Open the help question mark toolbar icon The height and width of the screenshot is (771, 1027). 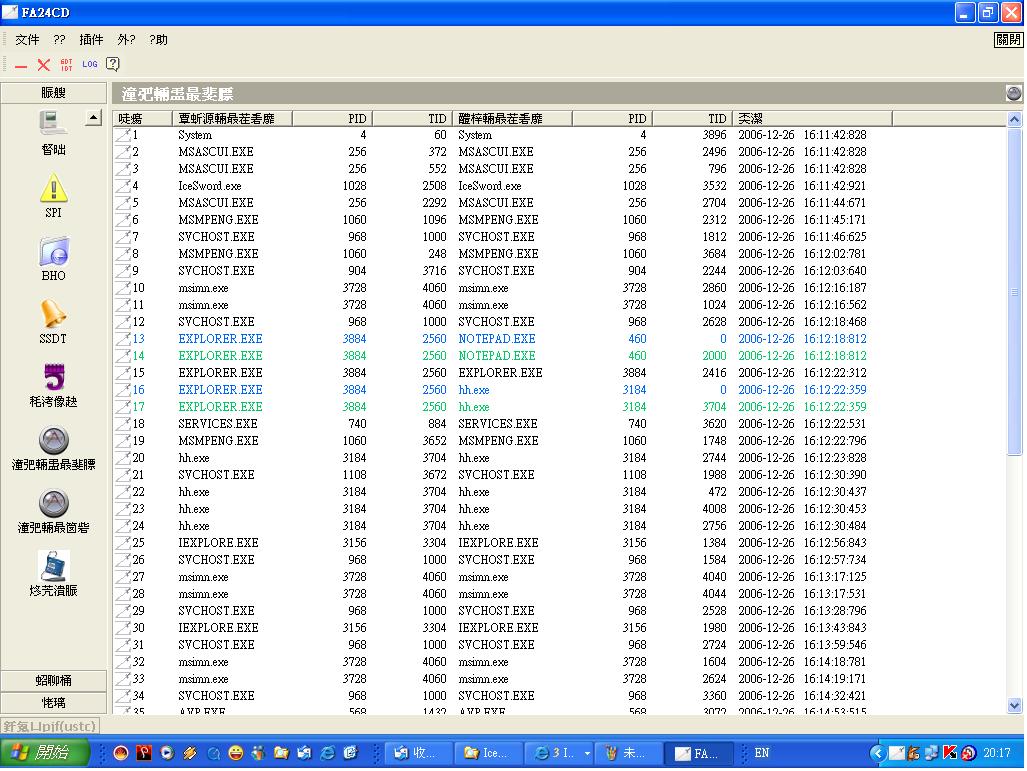(x=113, y=65)
